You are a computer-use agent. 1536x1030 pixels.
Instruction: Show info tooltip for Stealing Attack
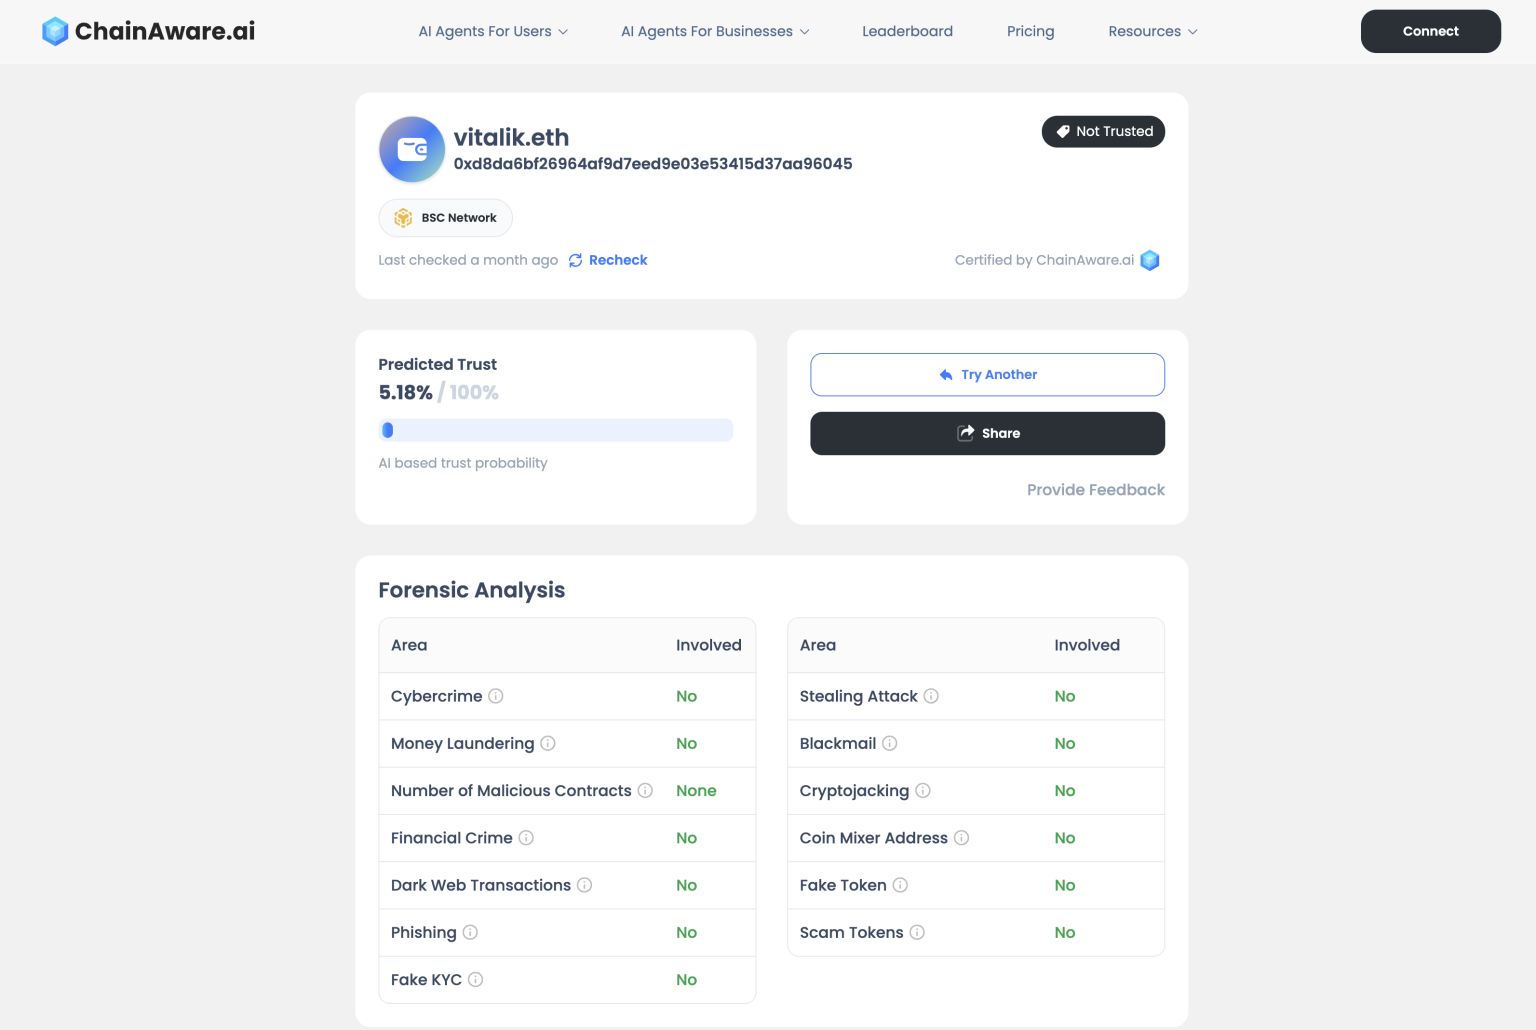[931, 696]
